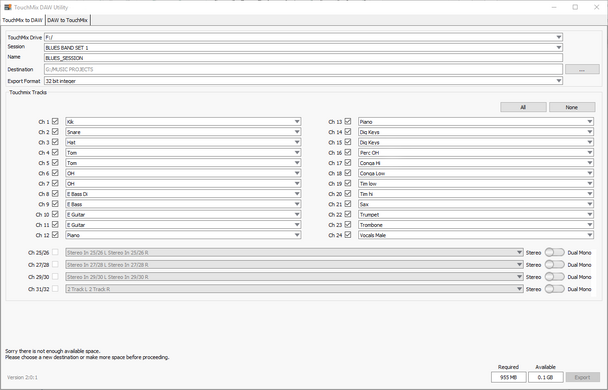Image resolution: width=608 pixels, height=390 pixels.
Task: Expand the Ch 9 E Bass dropdown
Action: pyautogui.click(x=183, y=204)
